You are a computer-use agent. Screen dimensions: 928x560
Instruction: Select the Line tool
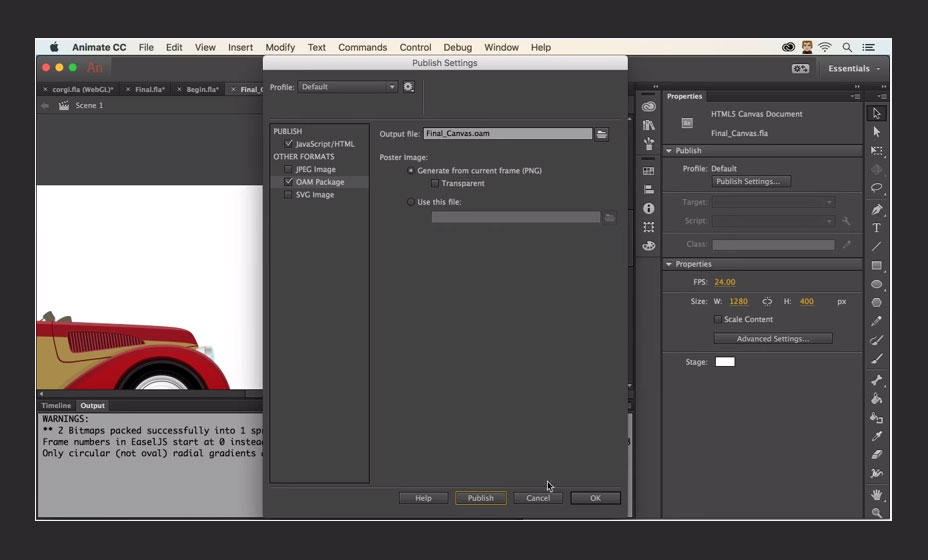pos(877,246)
